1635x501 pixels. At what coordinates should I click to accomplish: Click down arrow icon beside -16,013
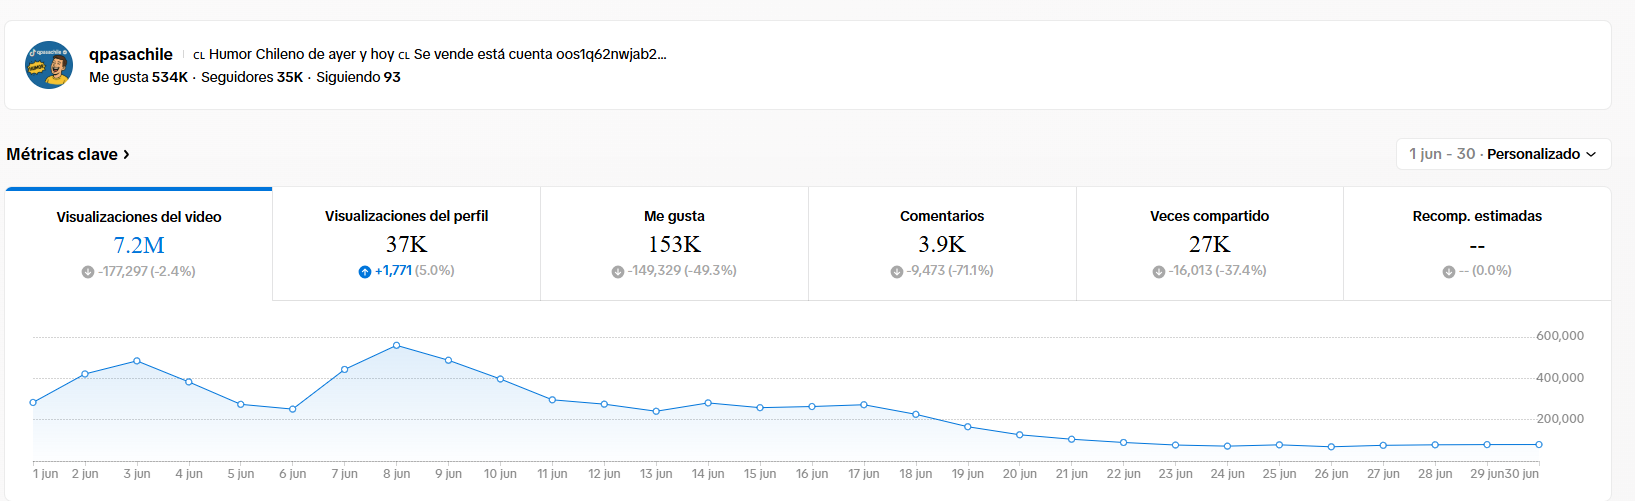(x=1159, y=271)
